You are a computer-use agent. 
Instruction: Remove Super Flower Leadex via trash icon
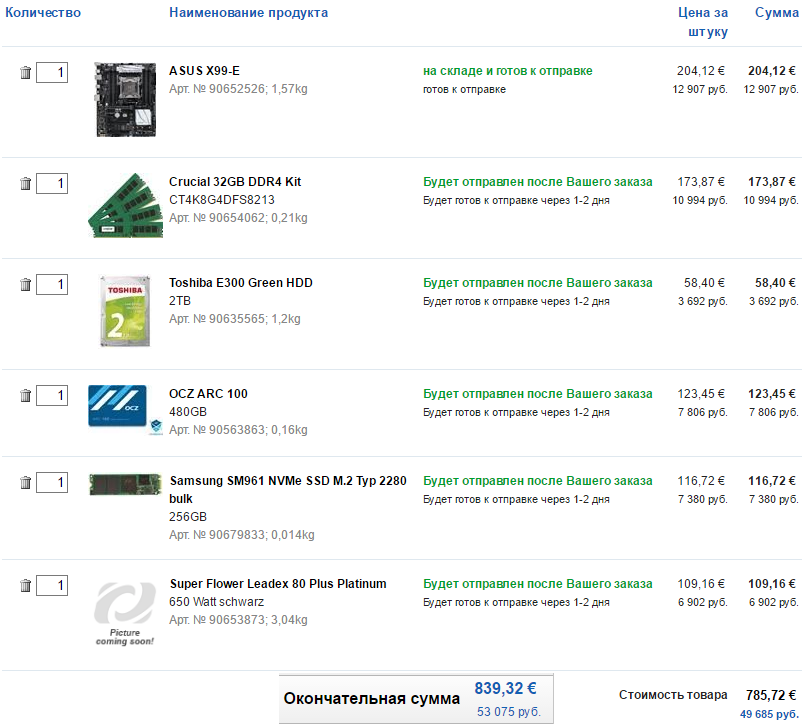pyautogui.click(x=26, y=585)
